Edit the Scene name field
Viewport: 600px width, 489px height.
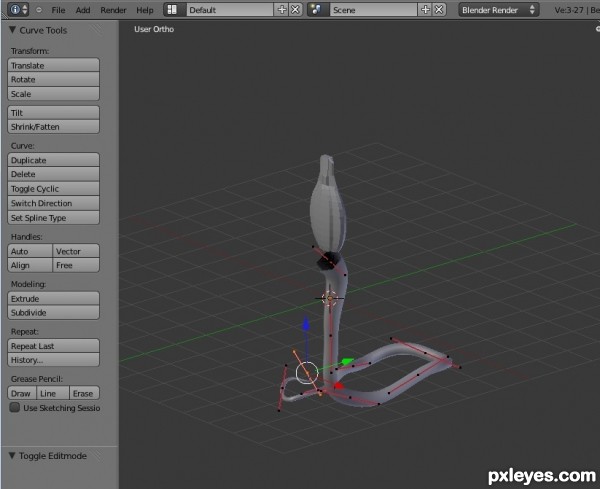coord(373,10)
